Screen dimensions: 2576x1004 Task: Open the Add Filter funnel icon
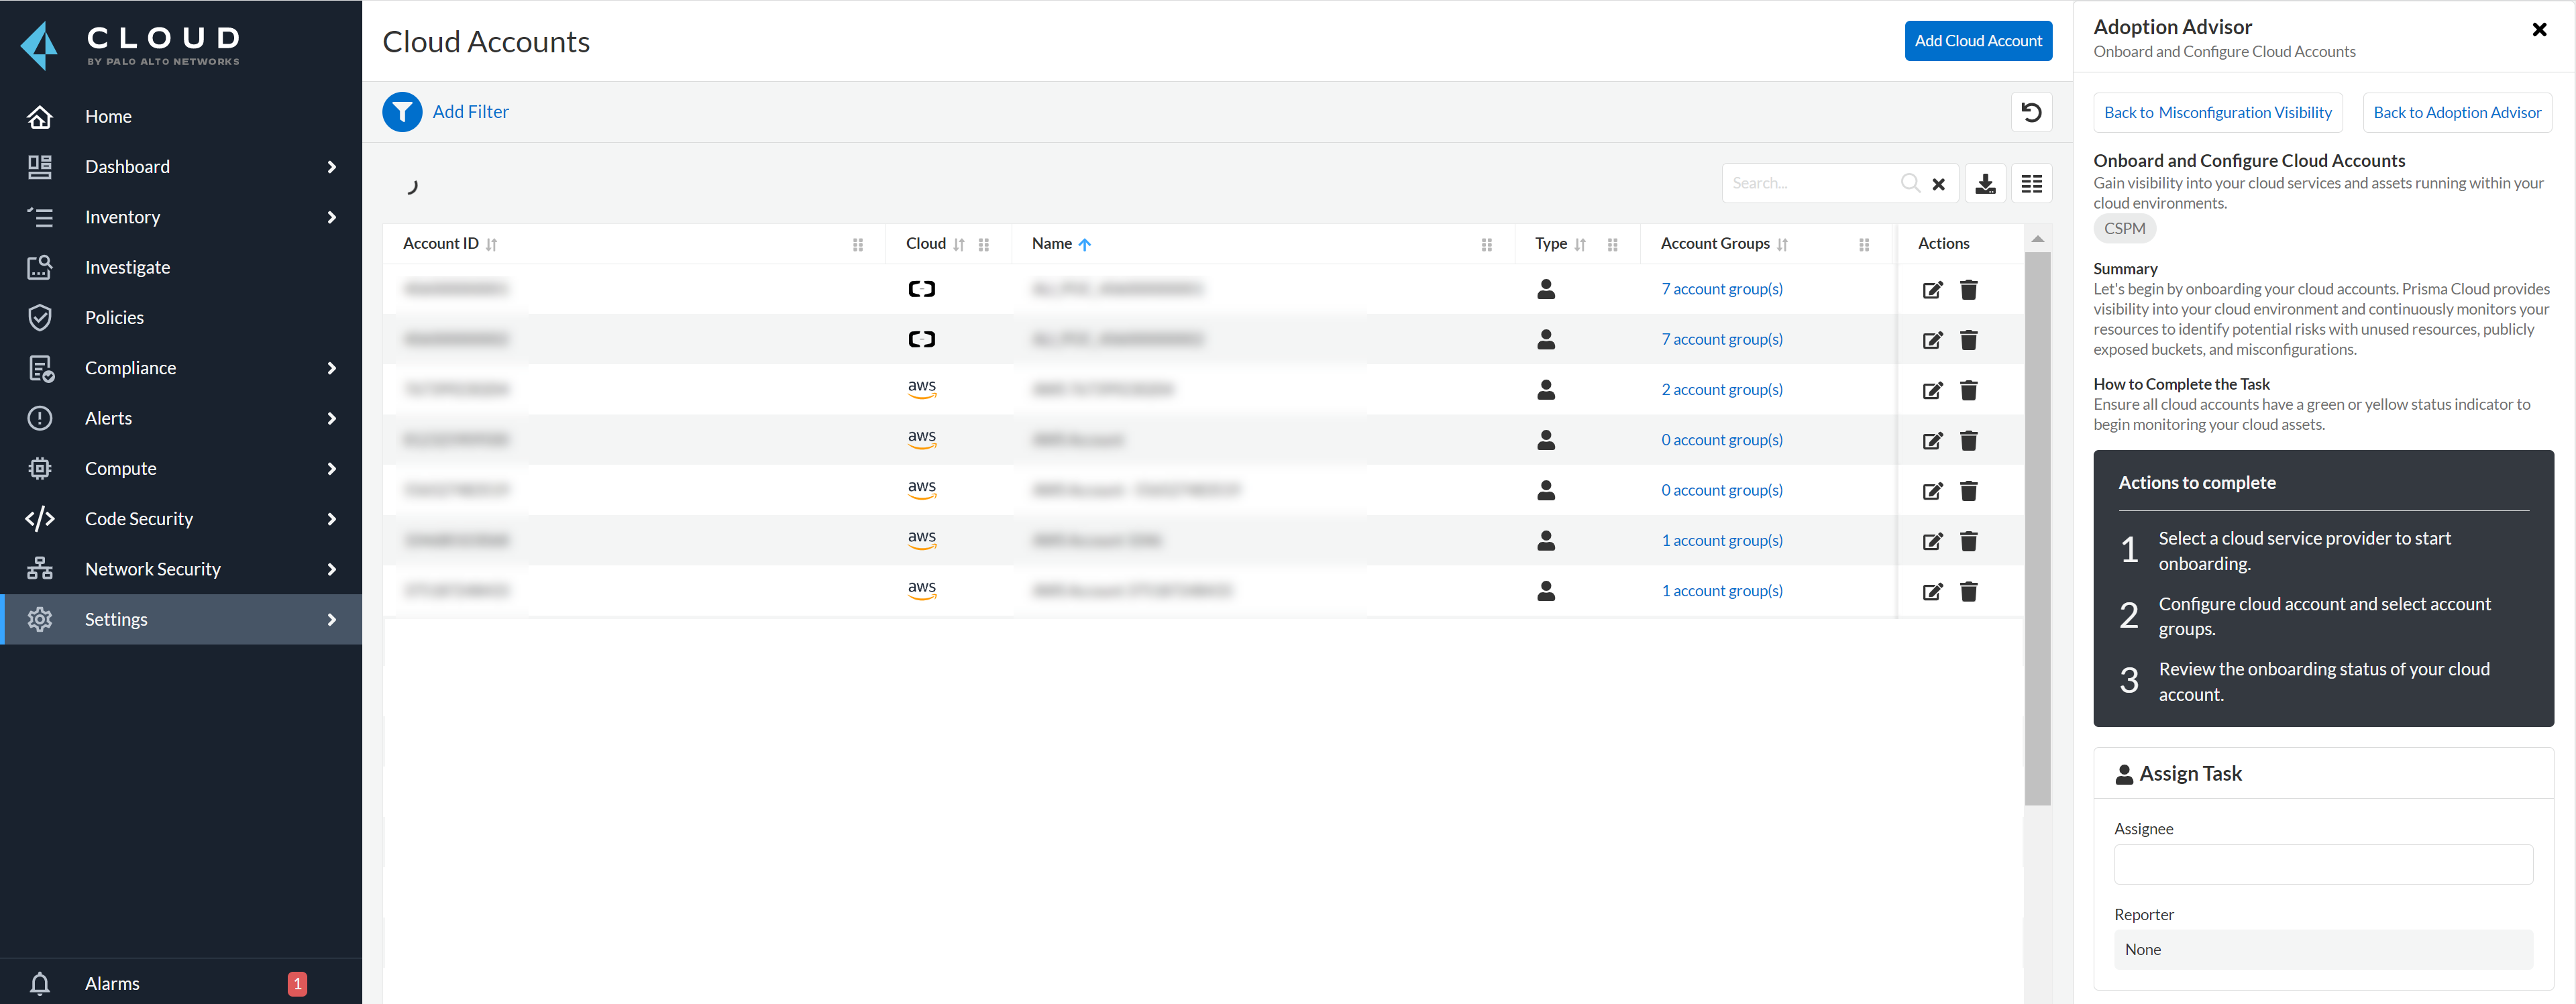pyautogui.click(x=402, y=112)
